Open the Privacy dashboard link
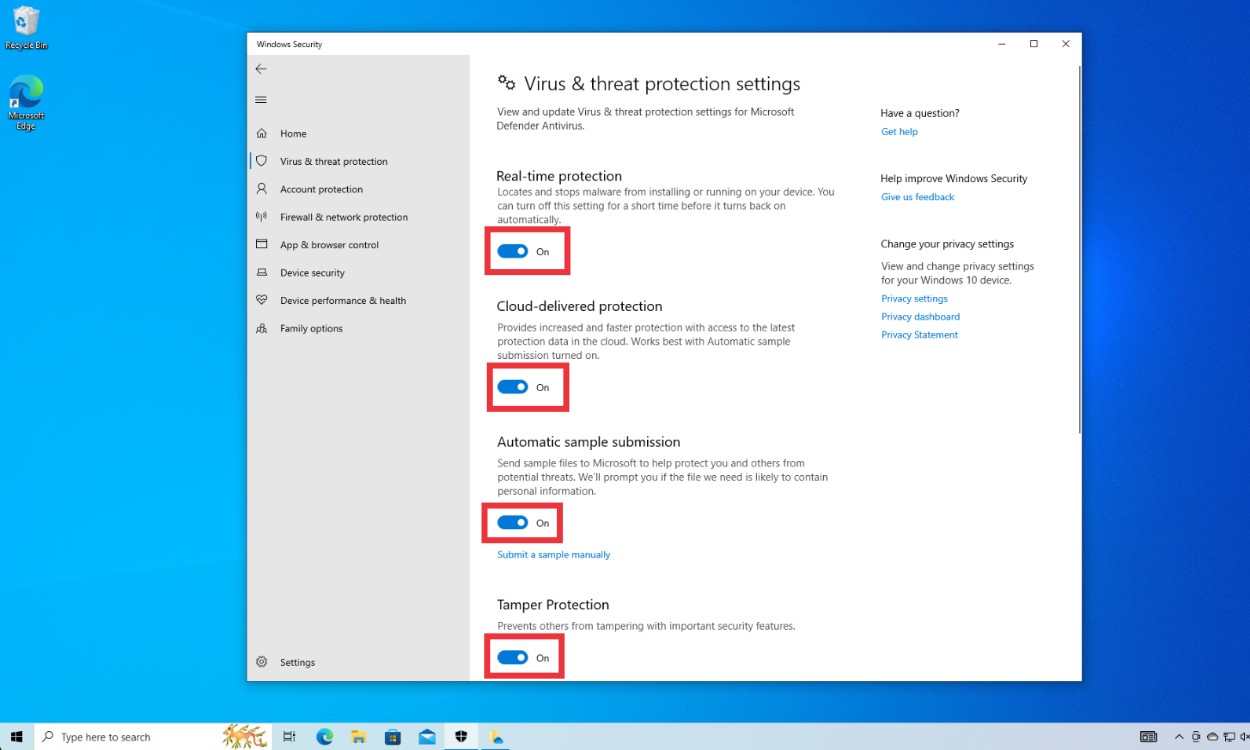The height and width of the screenshot is (750, 1250). pos(920,316)
